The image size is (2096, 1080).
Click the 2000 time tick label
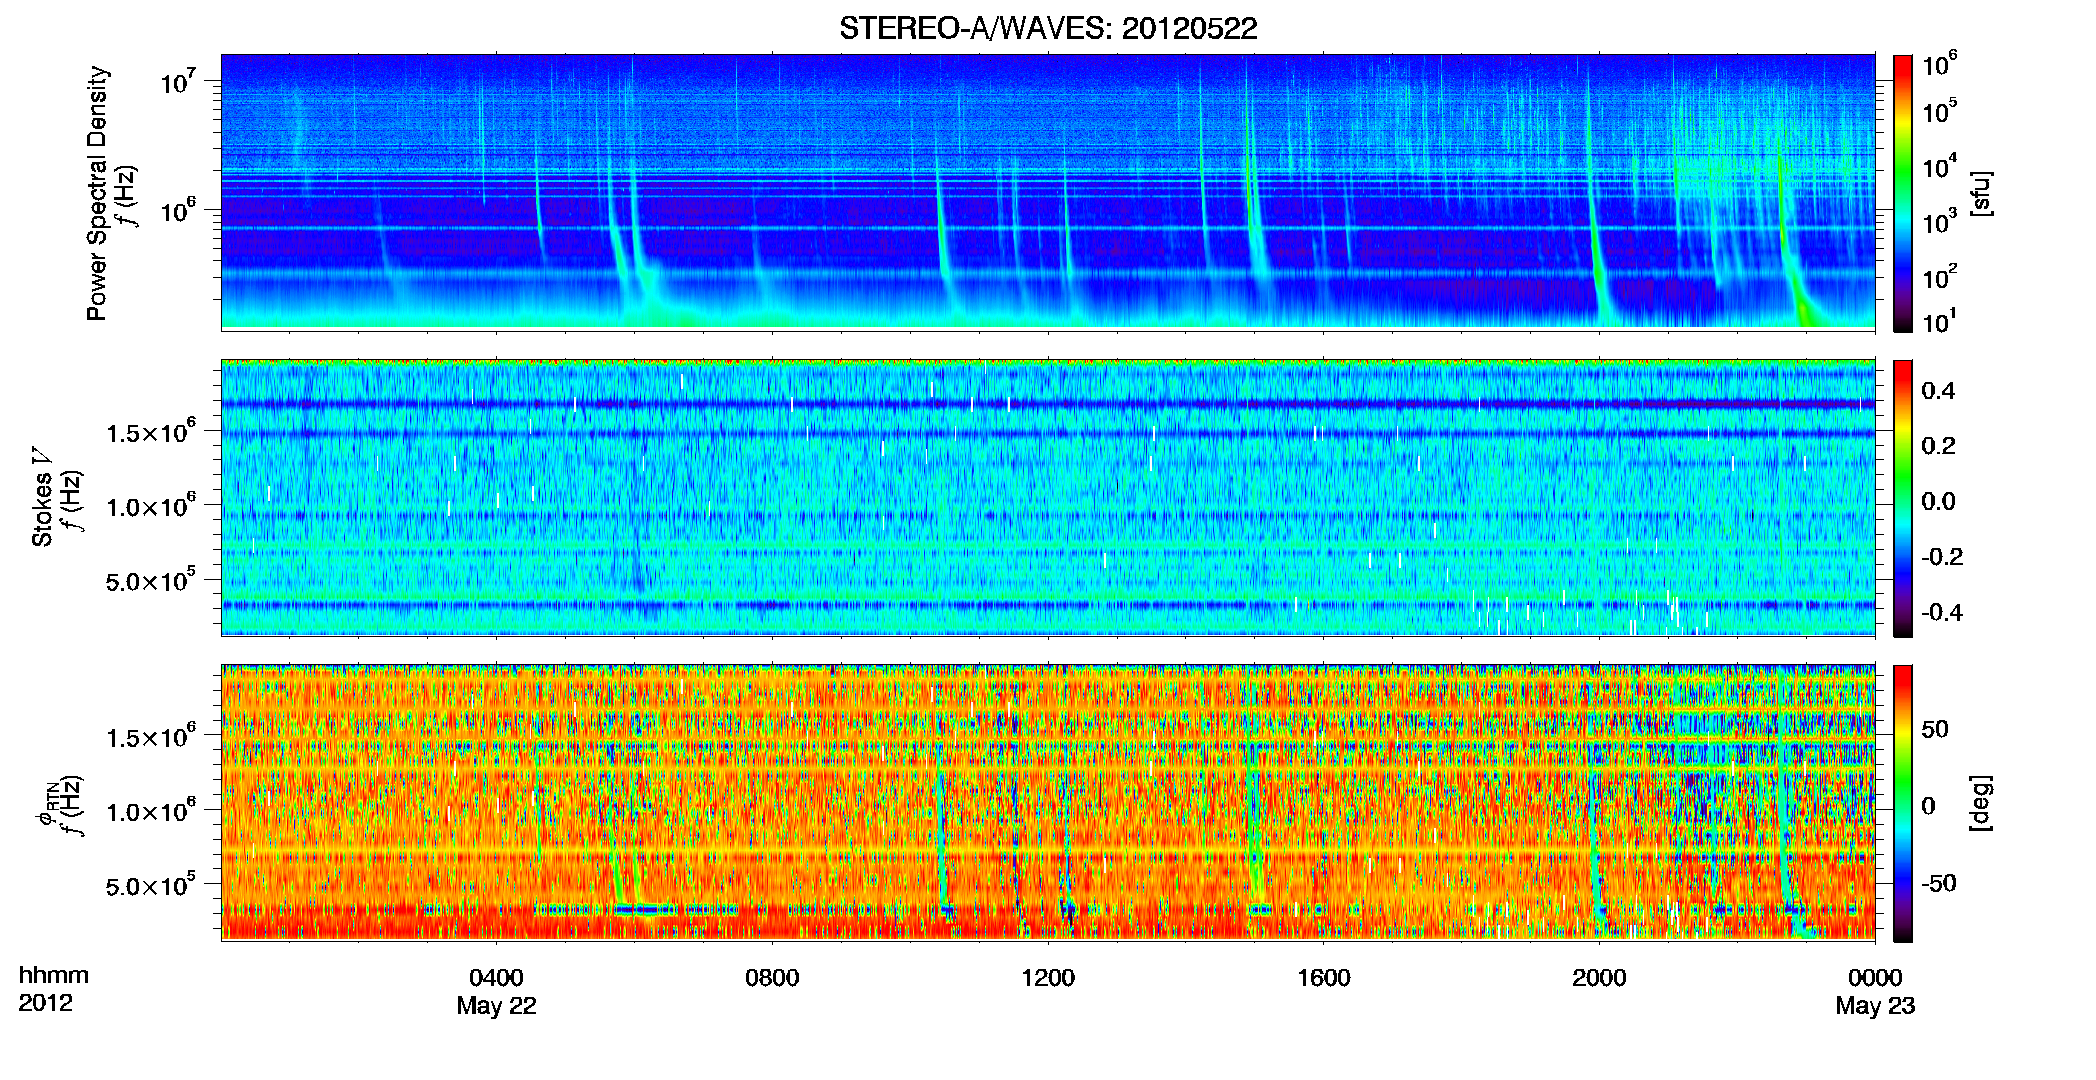(1599, 978)
